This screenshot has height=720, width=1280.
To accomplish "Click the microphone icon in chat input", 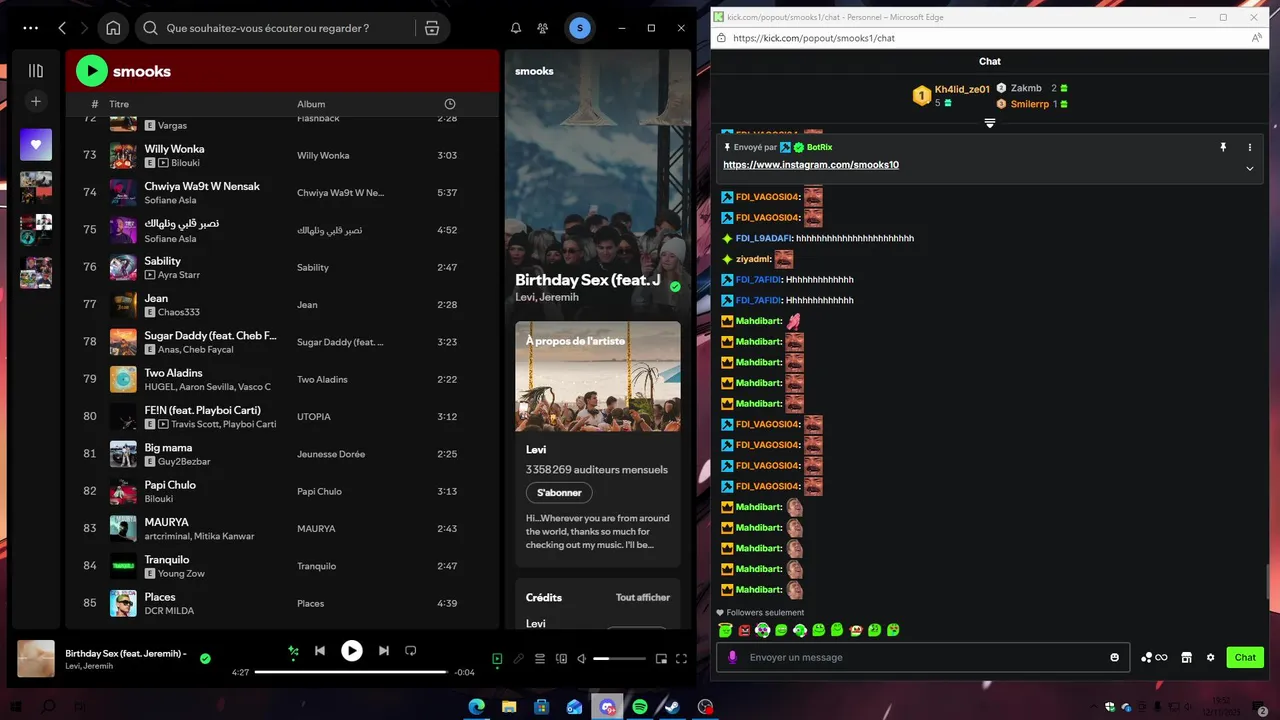I will pyautogui.click(x=733, y=657).
